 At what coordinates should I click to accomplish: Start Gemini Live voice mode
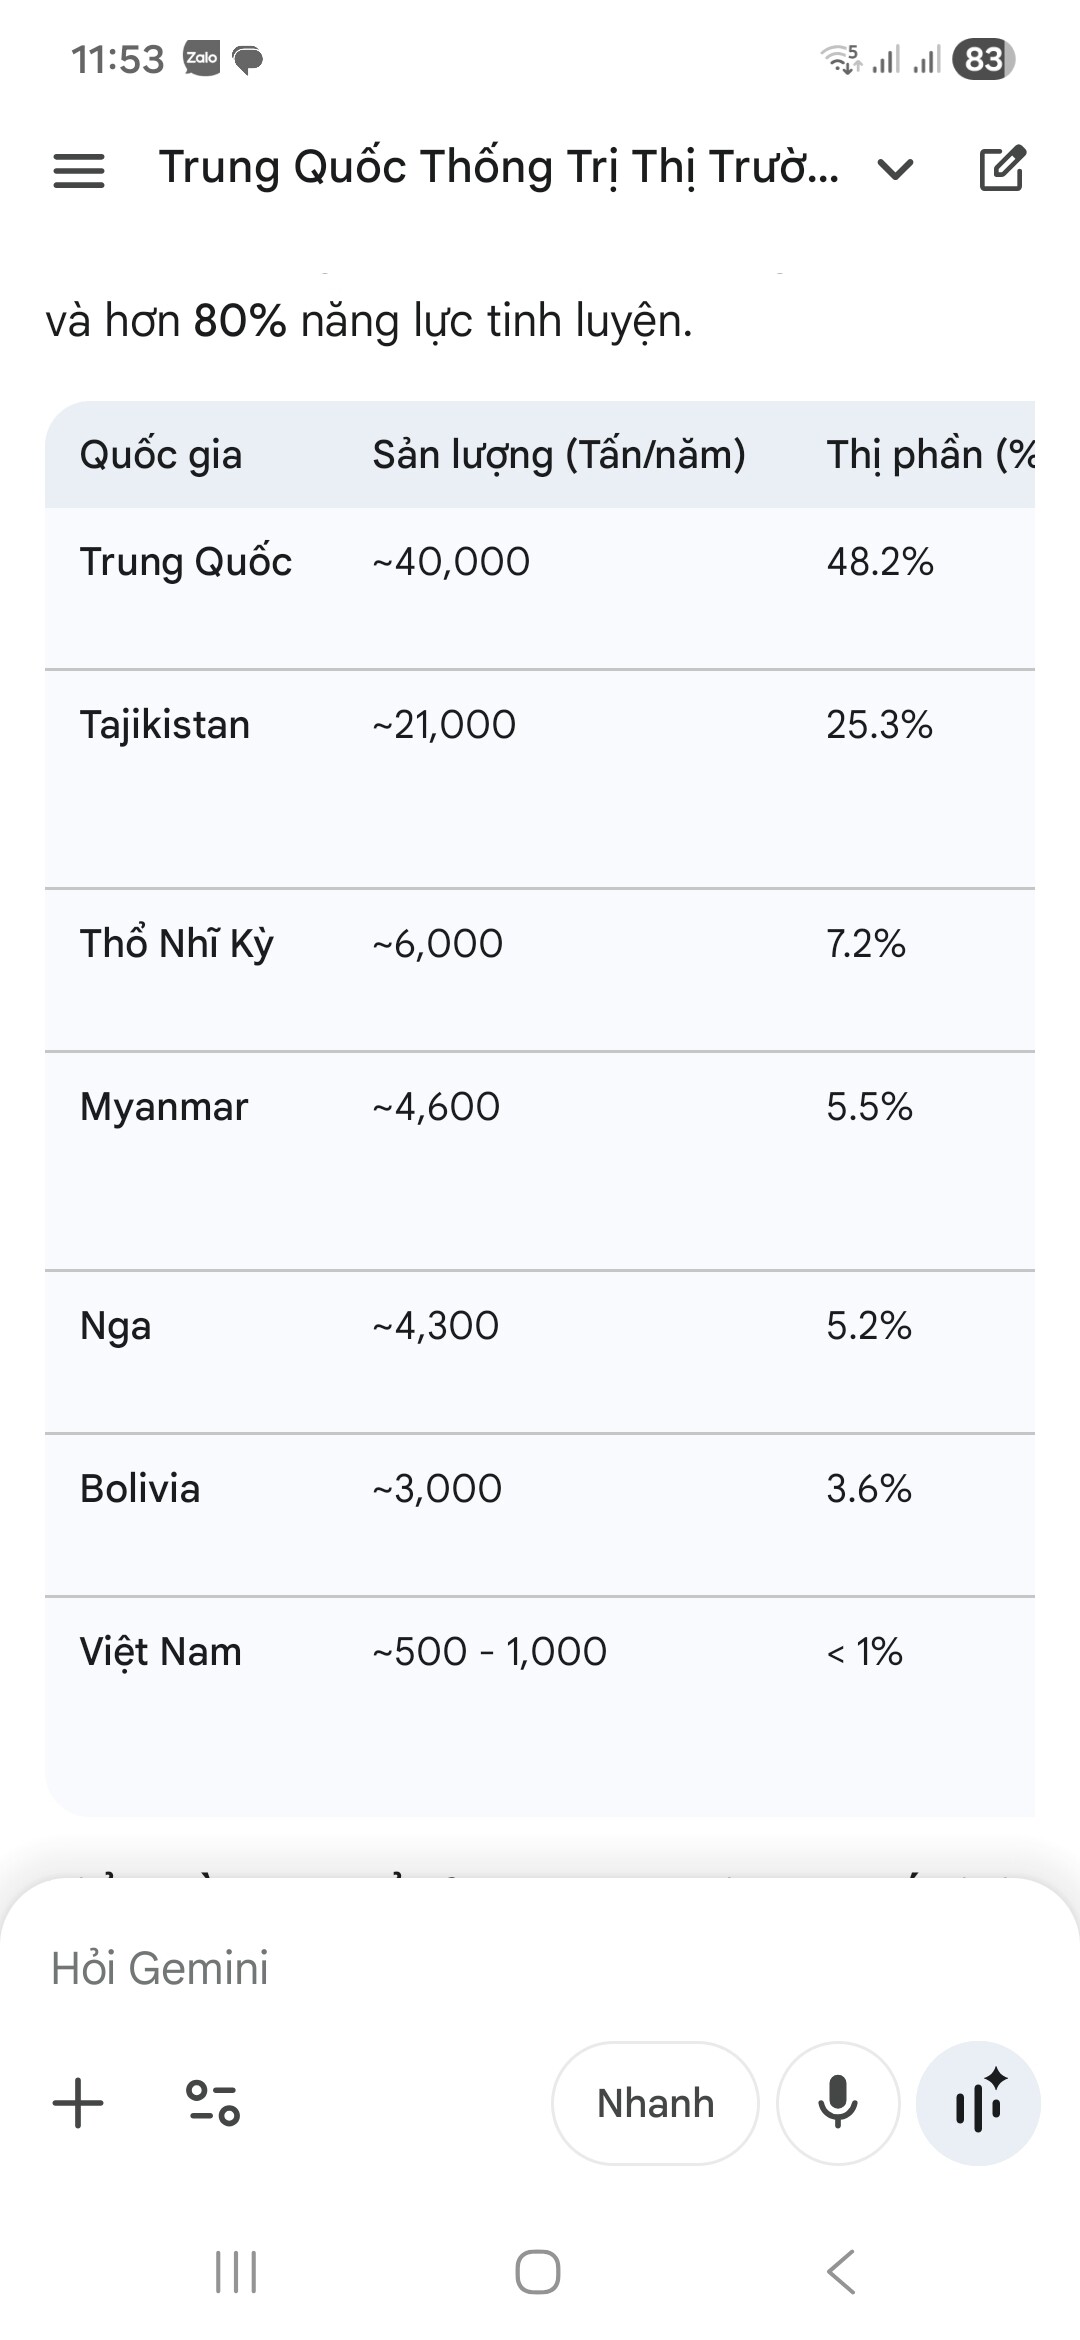[x=979, y=2102]
